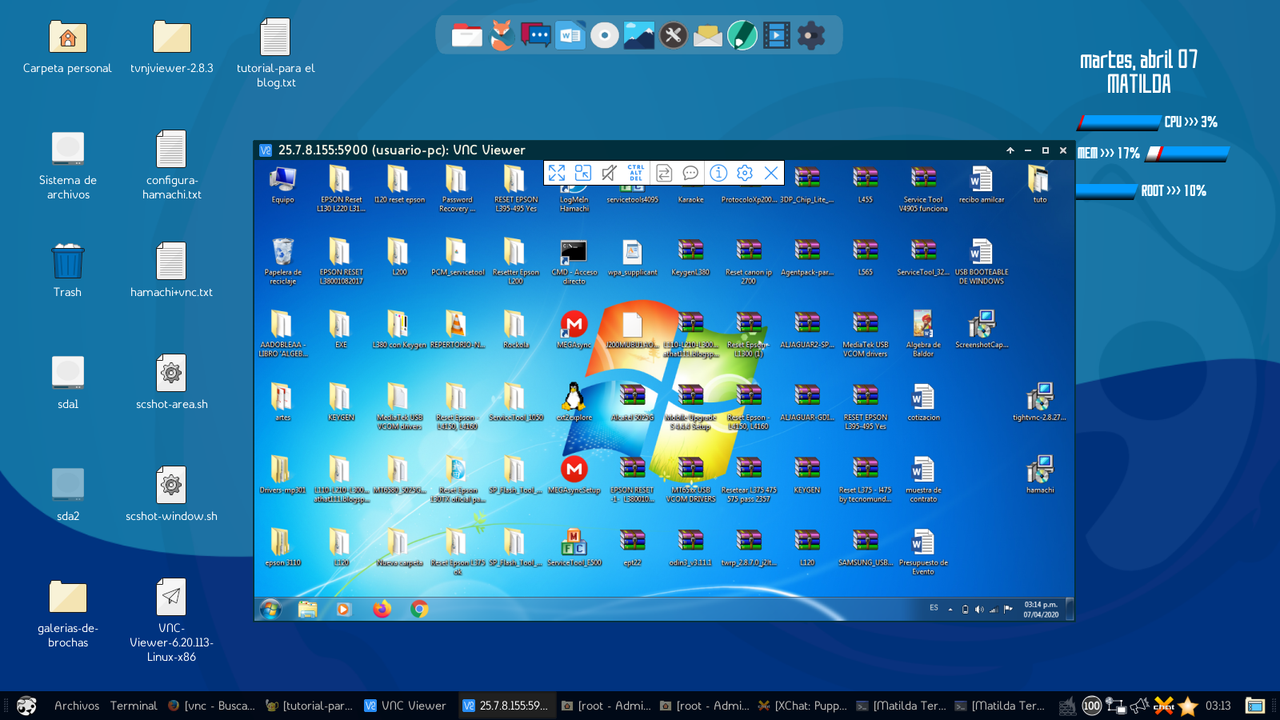Select MEGAsync icon in remote desktop
The image size is (1280, 720).
574,329
